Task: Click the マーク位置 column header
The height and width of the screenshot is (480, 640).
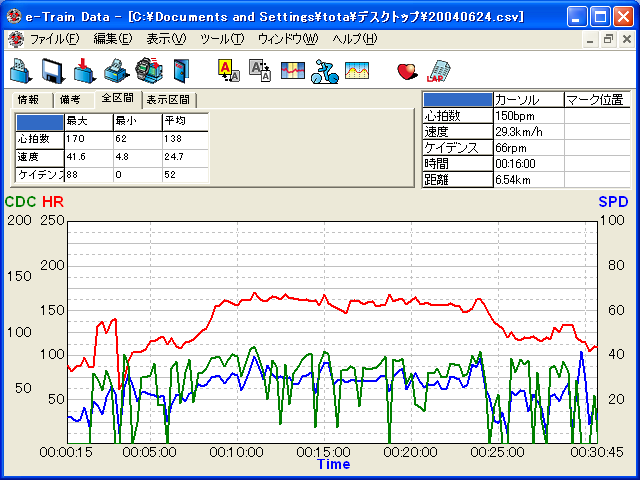Action: coord(595,100)
